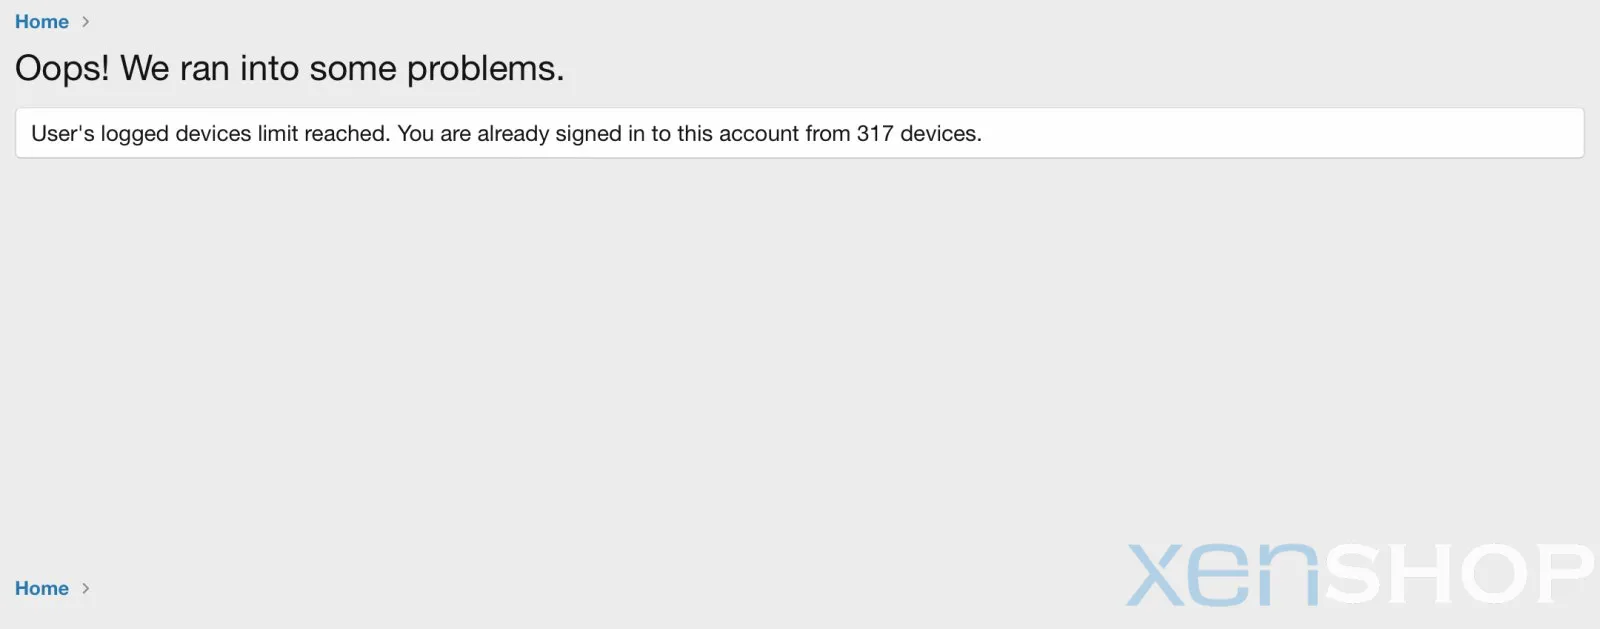Click "We ran into" in the heading
This screenshot has width=1600, height=629.
pyautogui.click(x=209, y=69)
